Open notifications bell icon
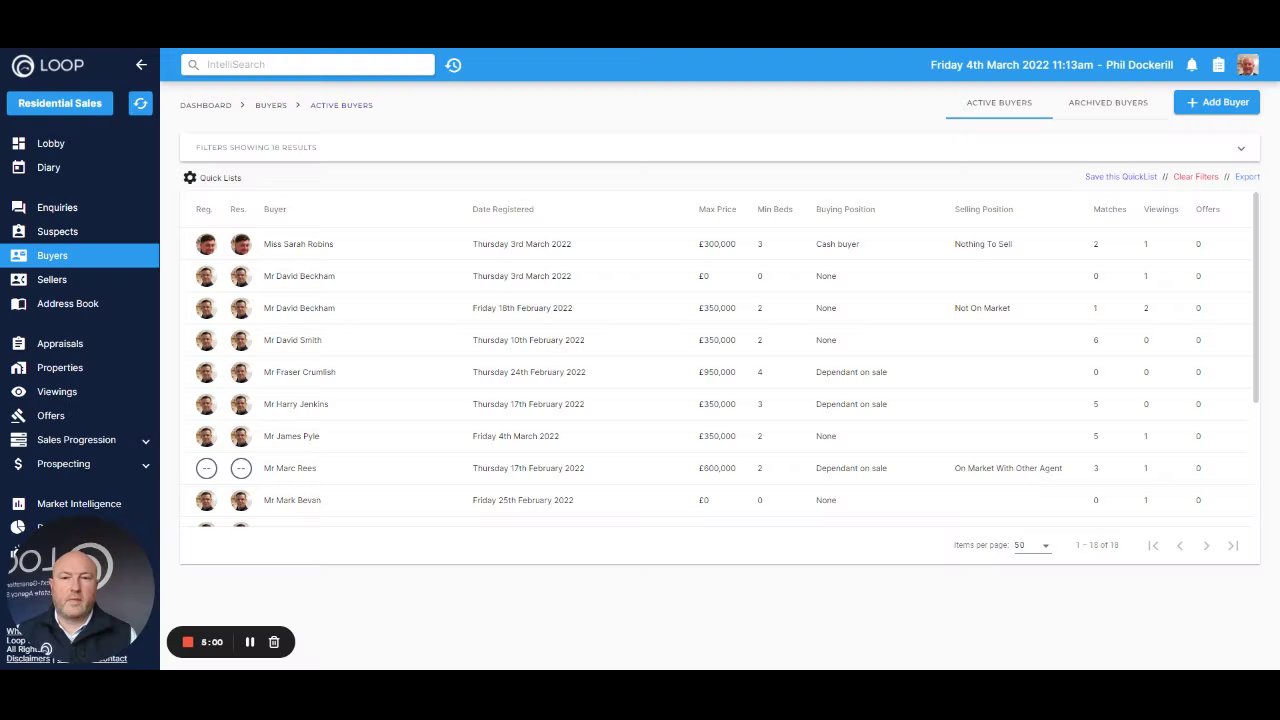Viewport: 1280px width, 720px height. coord(1192,65)
